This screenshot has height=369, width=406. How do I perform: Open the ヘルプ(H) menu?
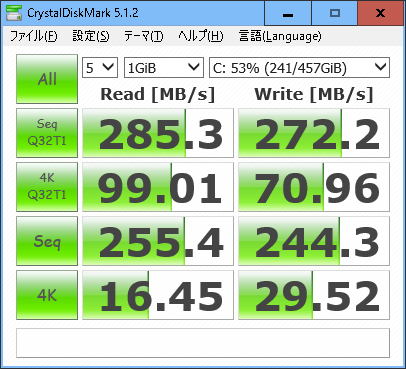pyautogui.click(x=201, y=36)
